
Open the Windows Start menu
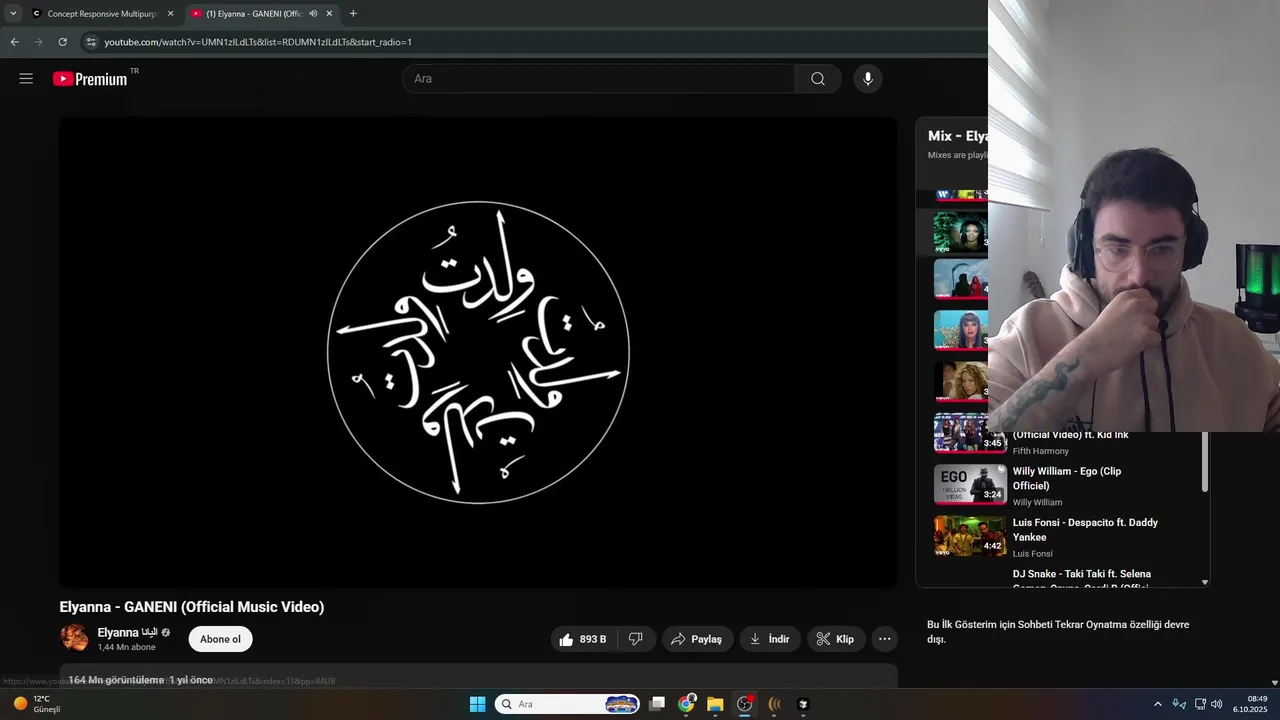478,704
